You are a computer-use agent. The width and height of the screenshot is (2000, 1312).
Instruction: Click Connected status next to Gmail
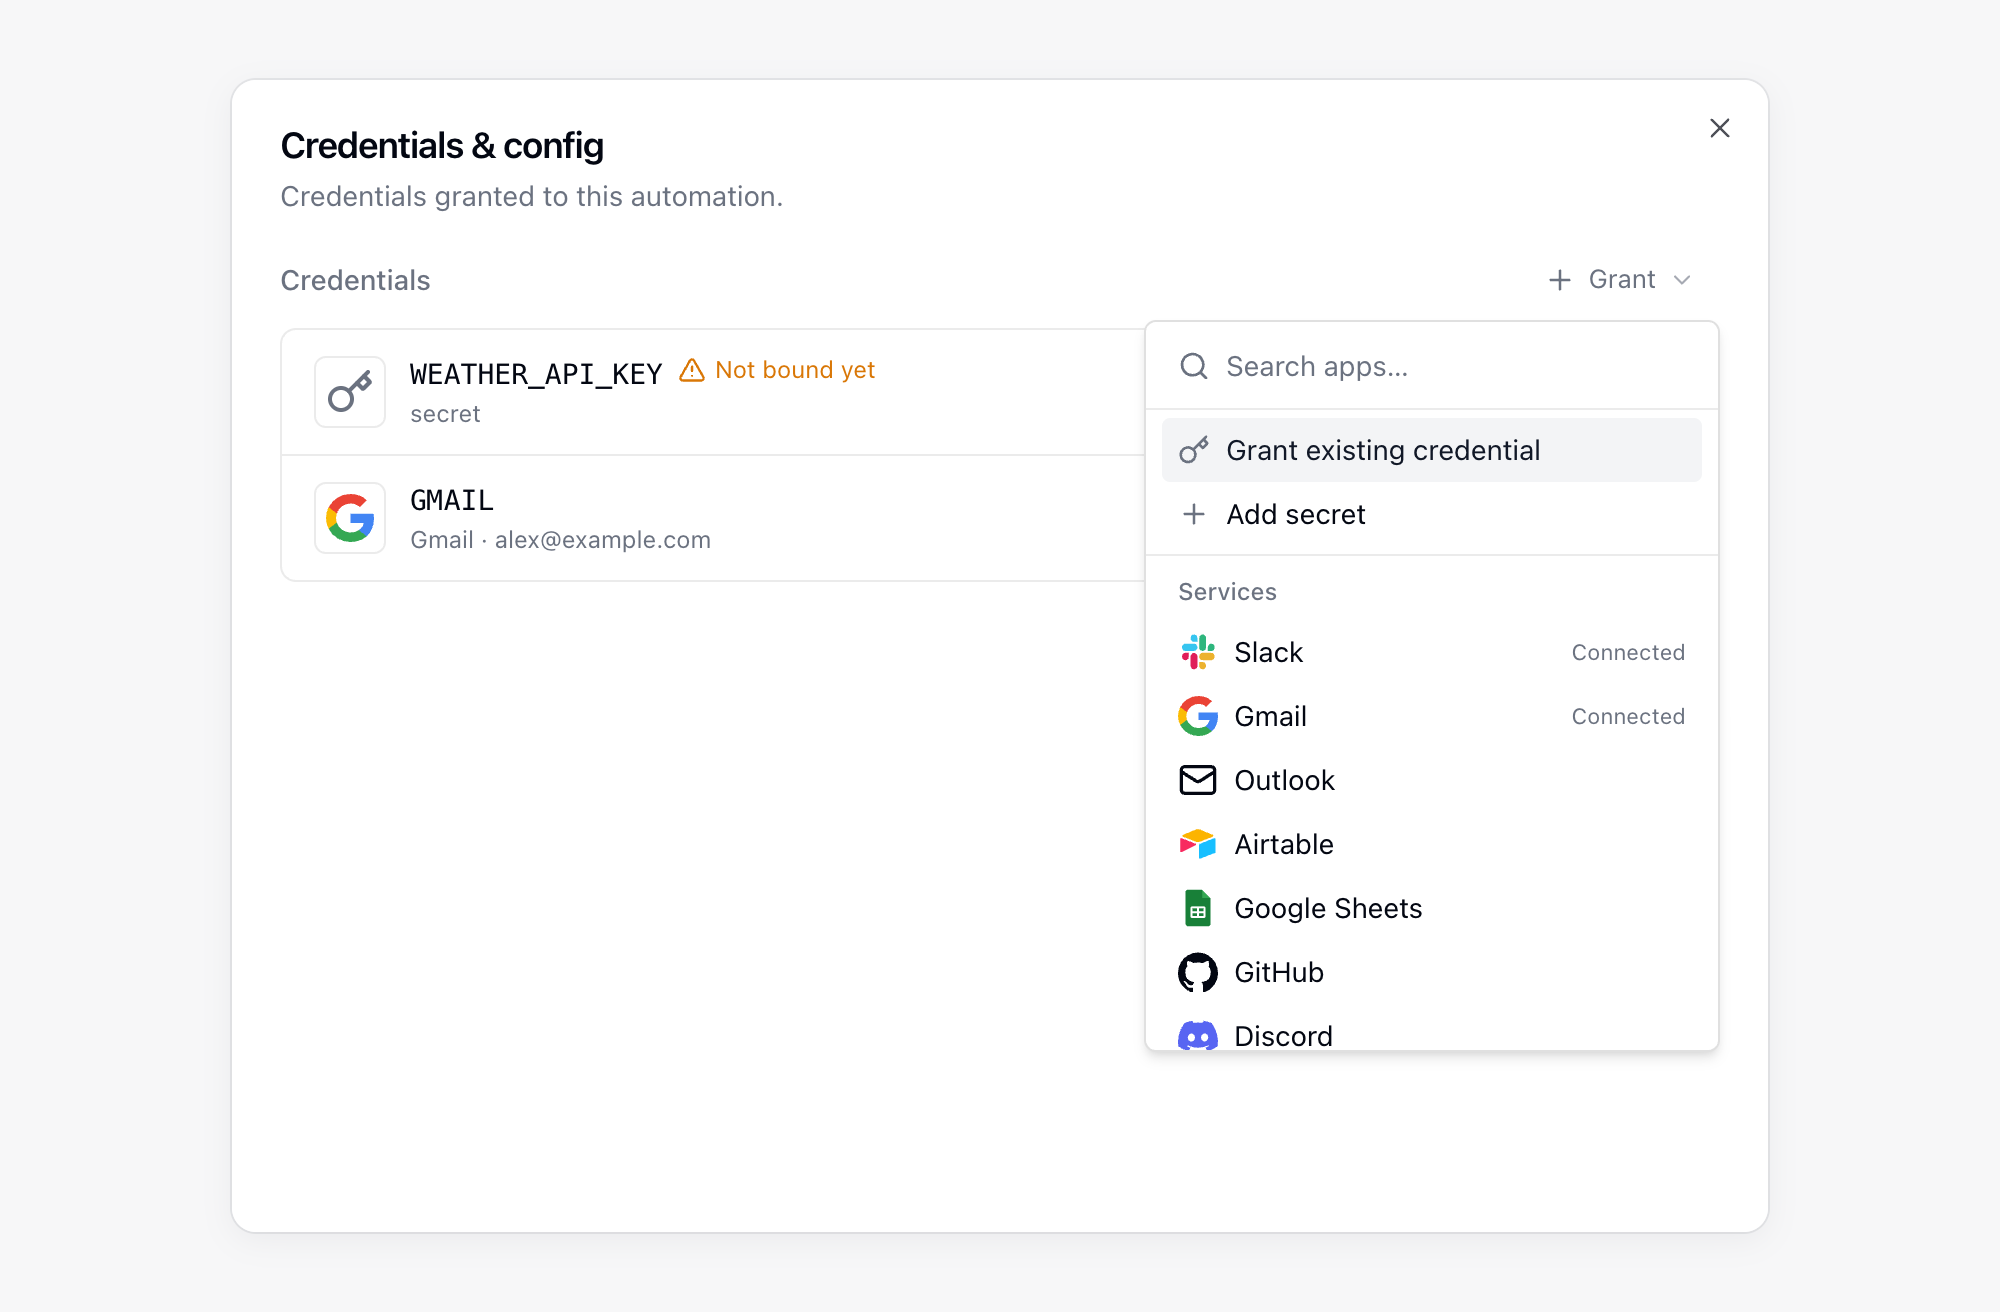1628,716
